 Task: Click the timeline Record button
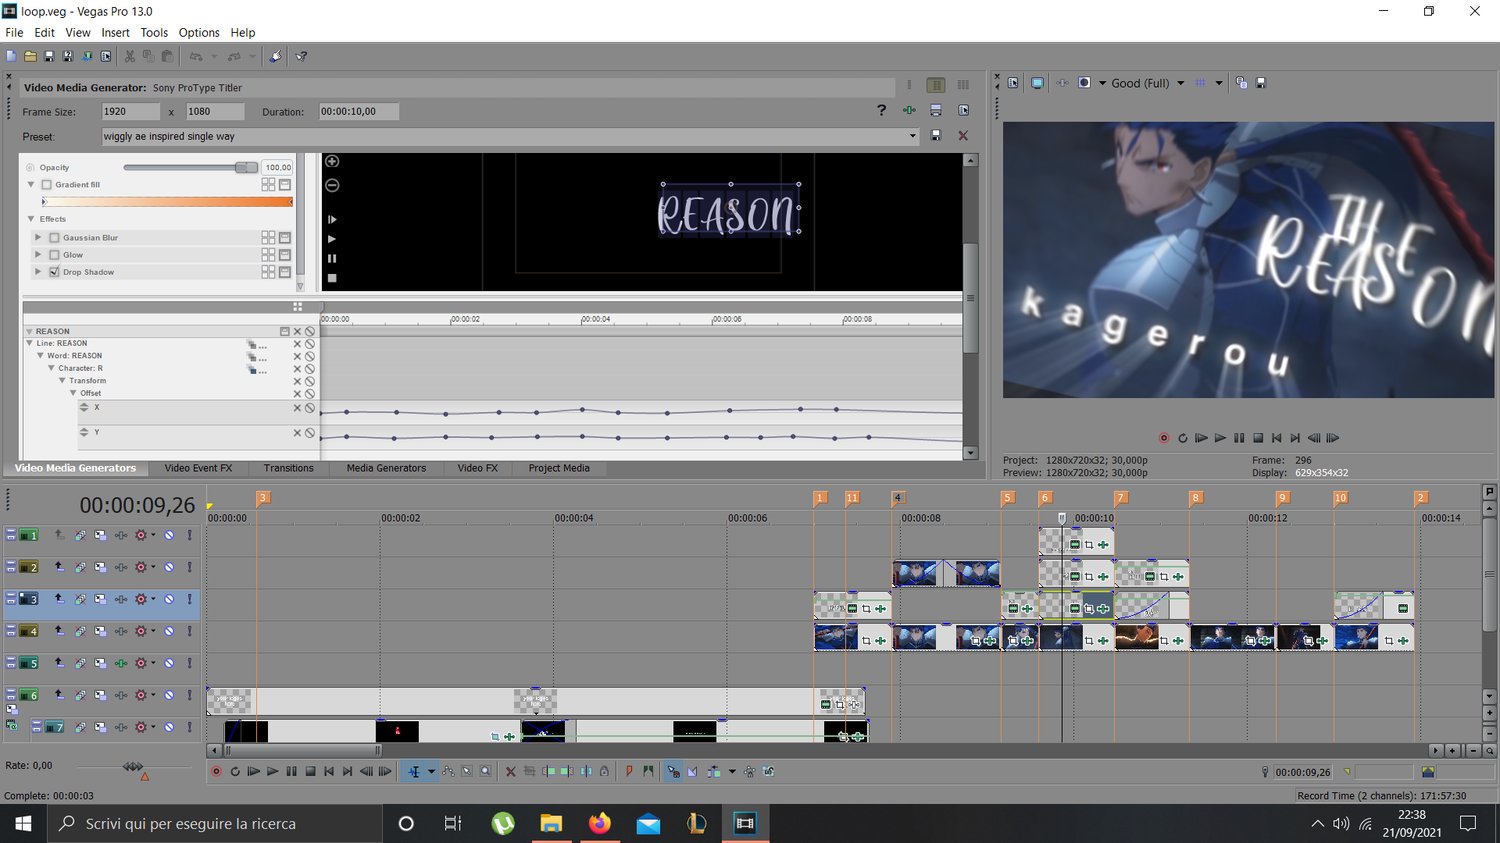[x=215, y=771]
